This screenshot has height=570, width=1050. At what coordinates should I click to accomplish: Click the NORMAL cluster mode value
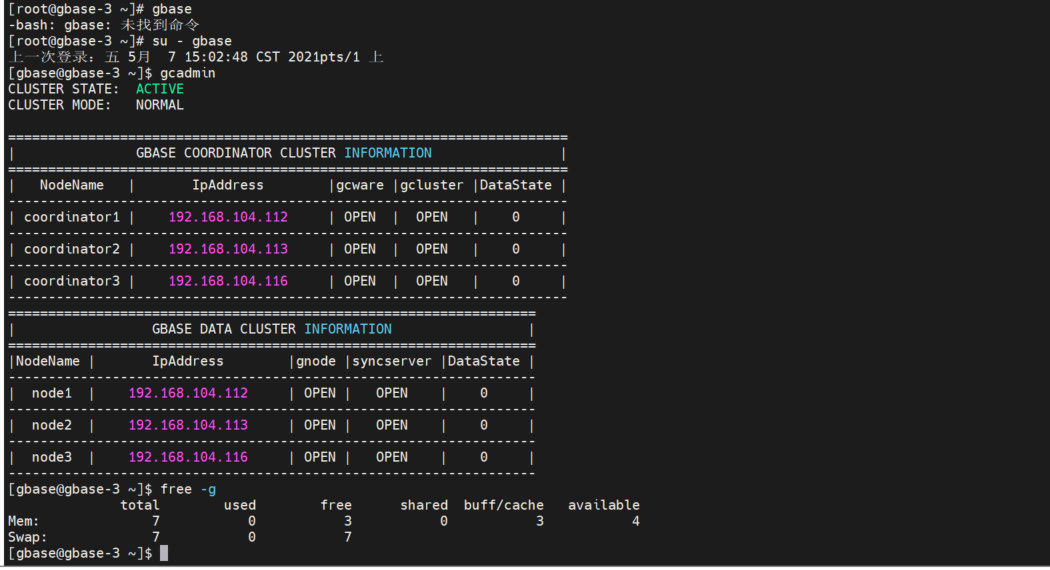click(159, 105)
